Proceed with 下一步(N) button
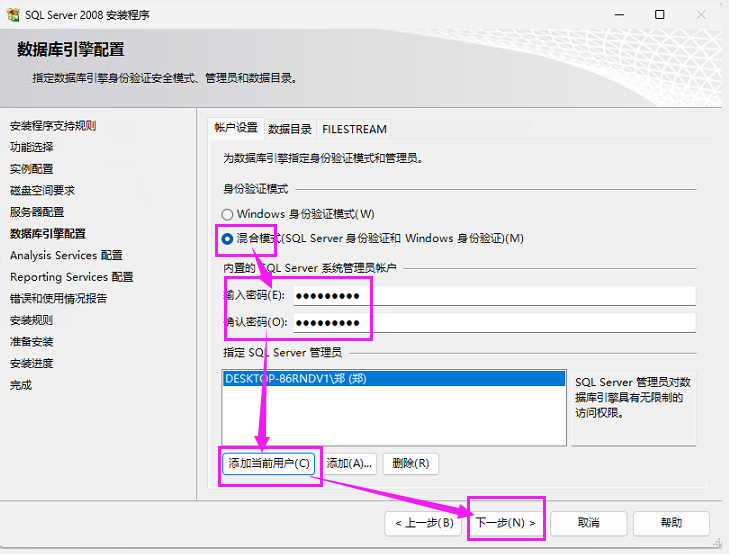The width and height of the screenshot is (729, 554). [506, 523]
